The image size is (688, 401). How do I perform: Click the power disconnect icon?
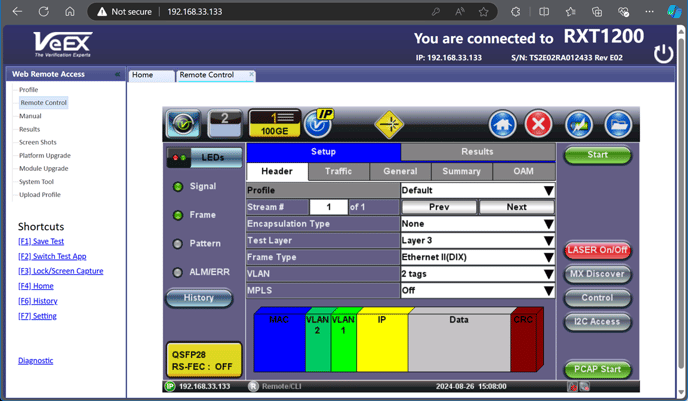click(x=663, y=54)
